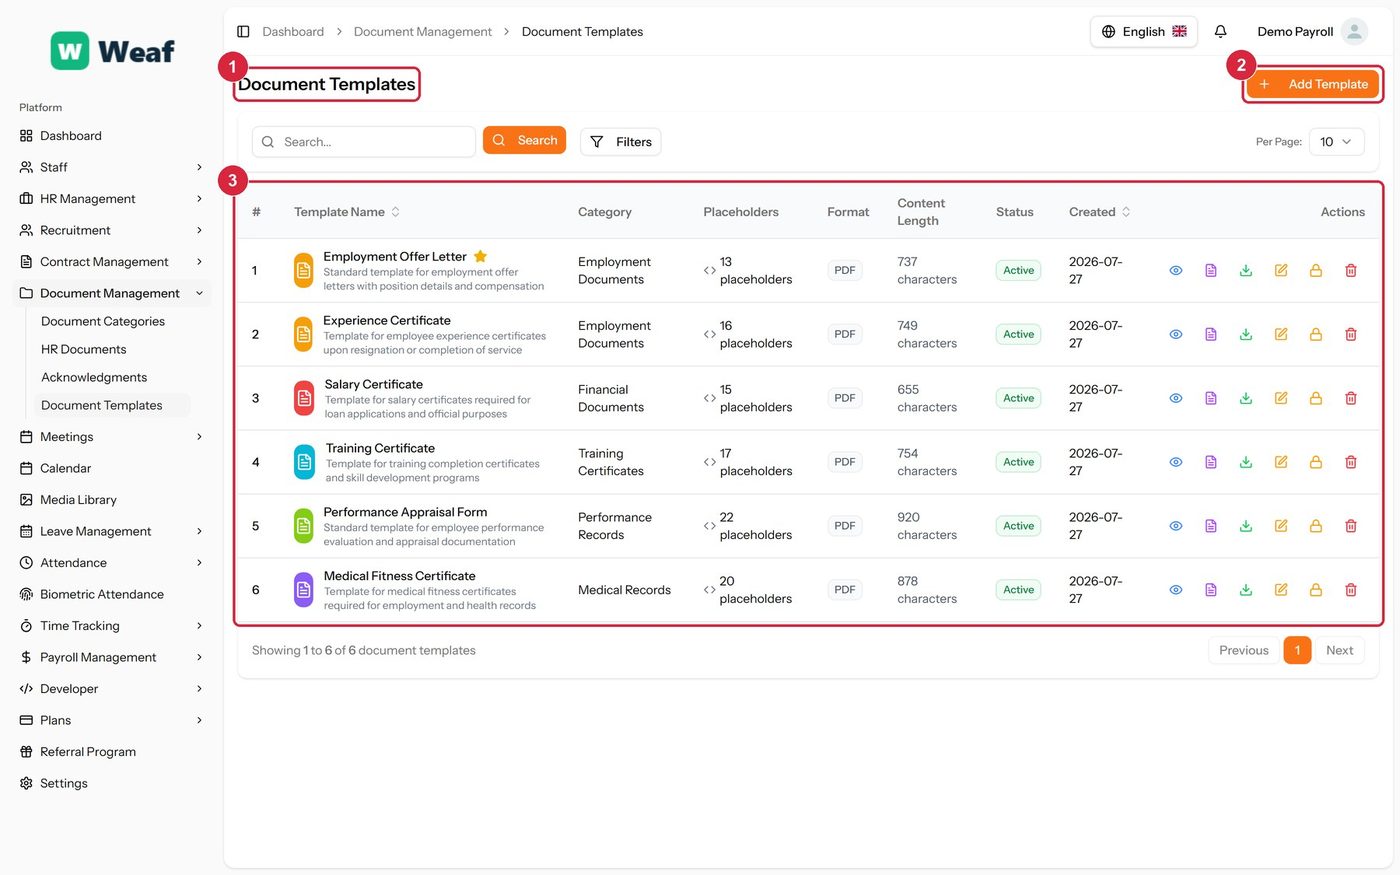Sort by the Created column header
Viewport: 1400px width, 875px height.
tap(1100, 212)
